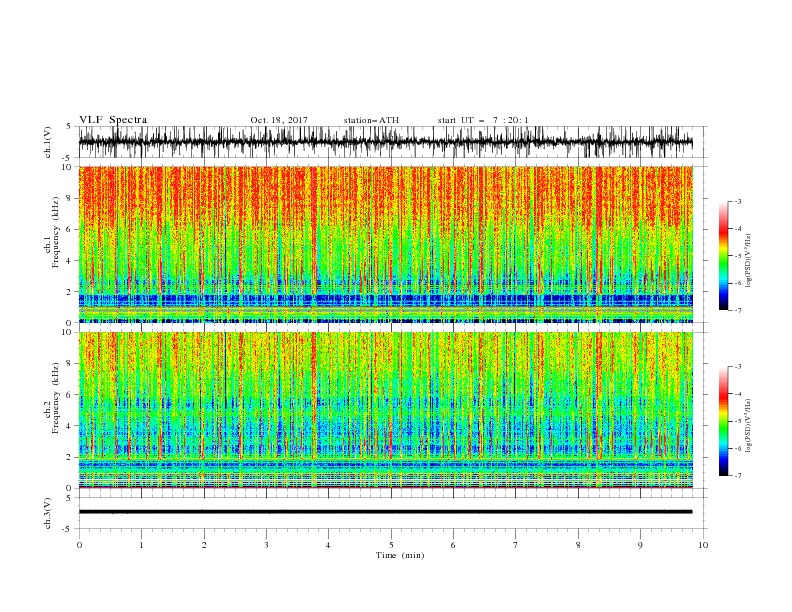792x612 pixels.
Task: Click the ch.1 spectrogram panel
Action: point(385,244)
